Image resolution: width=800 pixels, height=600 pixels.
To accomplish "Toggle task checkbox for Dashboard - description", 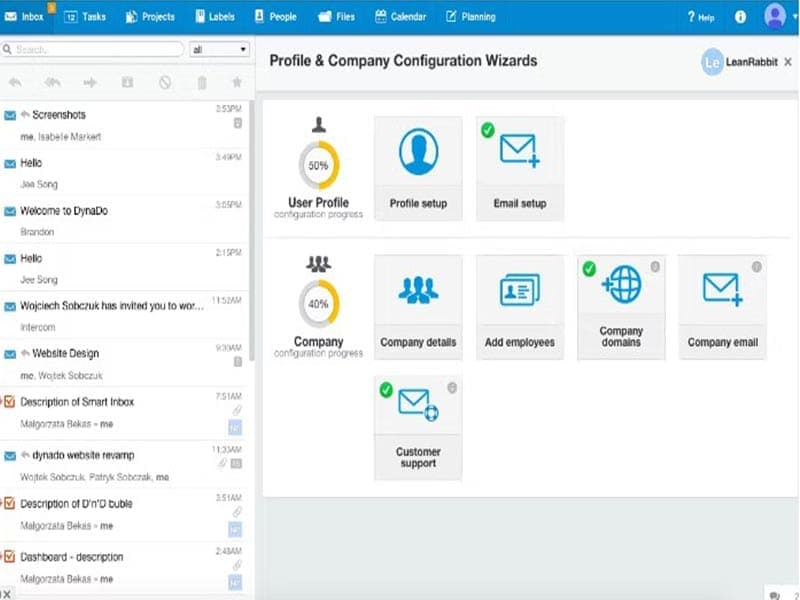I will pyautogui.click(x=10, y=557).
